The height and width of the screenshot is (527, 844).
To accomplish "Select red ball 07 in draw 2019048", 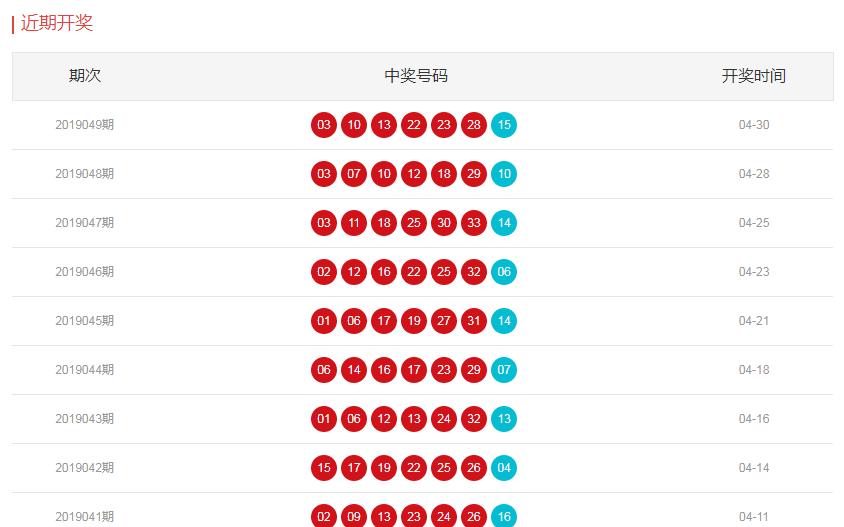I will pos(354,174).
